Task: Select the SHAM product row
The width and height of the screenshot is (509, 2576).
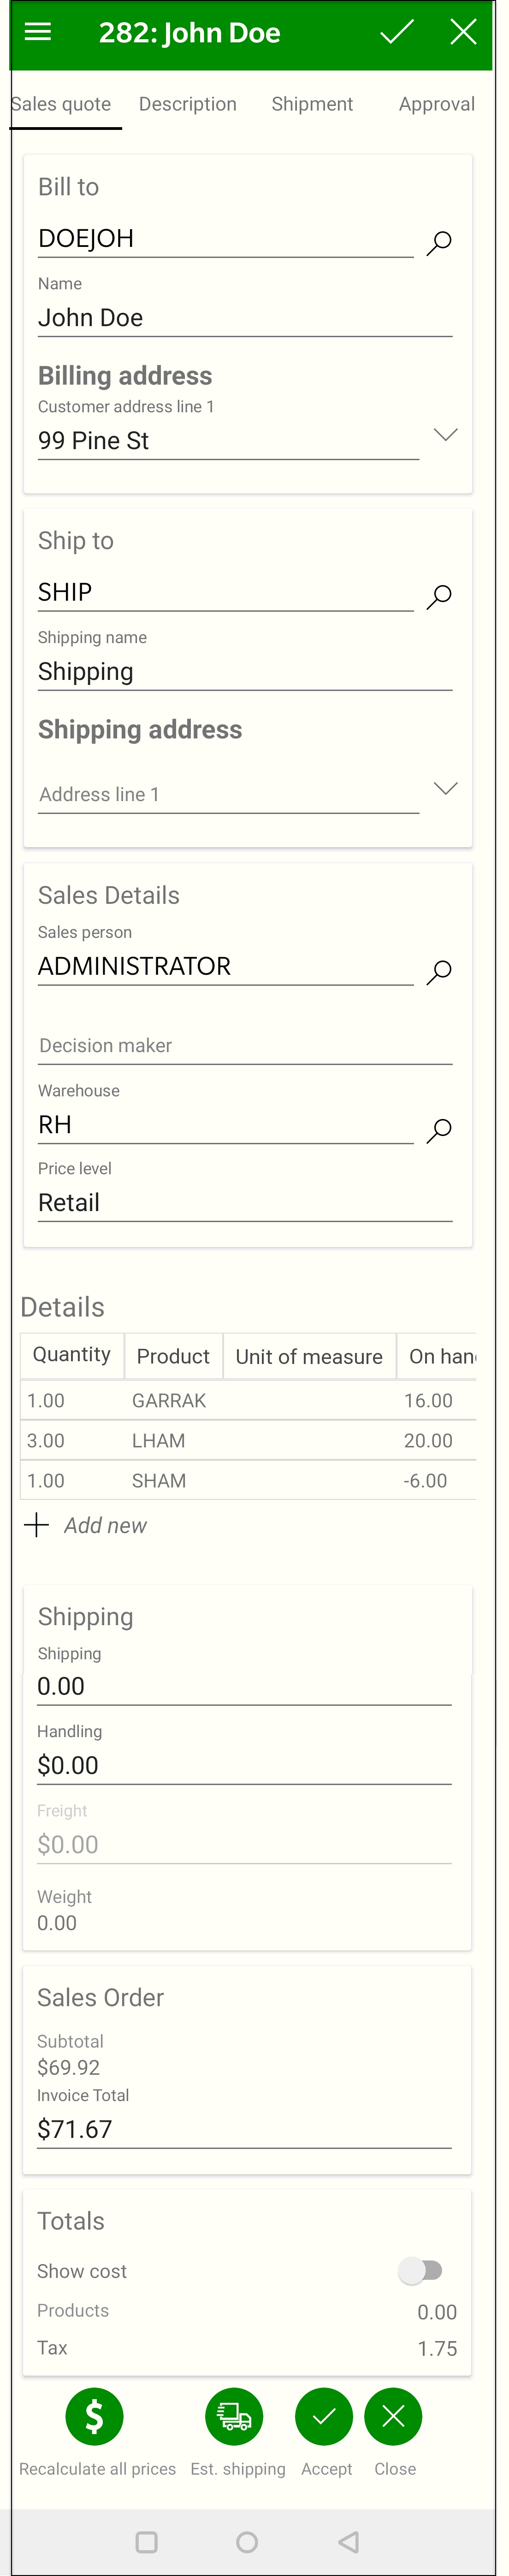Action: point(248,1480)
